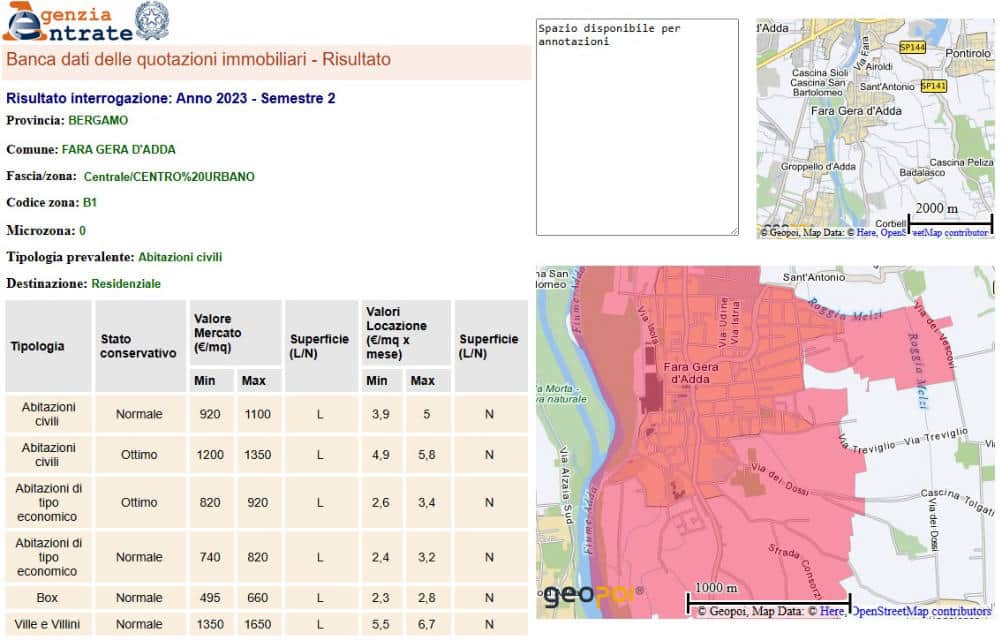Viewport: 1002px width, 640px height.
Task: Click the Italian Republic emblem icon
Action: 152,20
